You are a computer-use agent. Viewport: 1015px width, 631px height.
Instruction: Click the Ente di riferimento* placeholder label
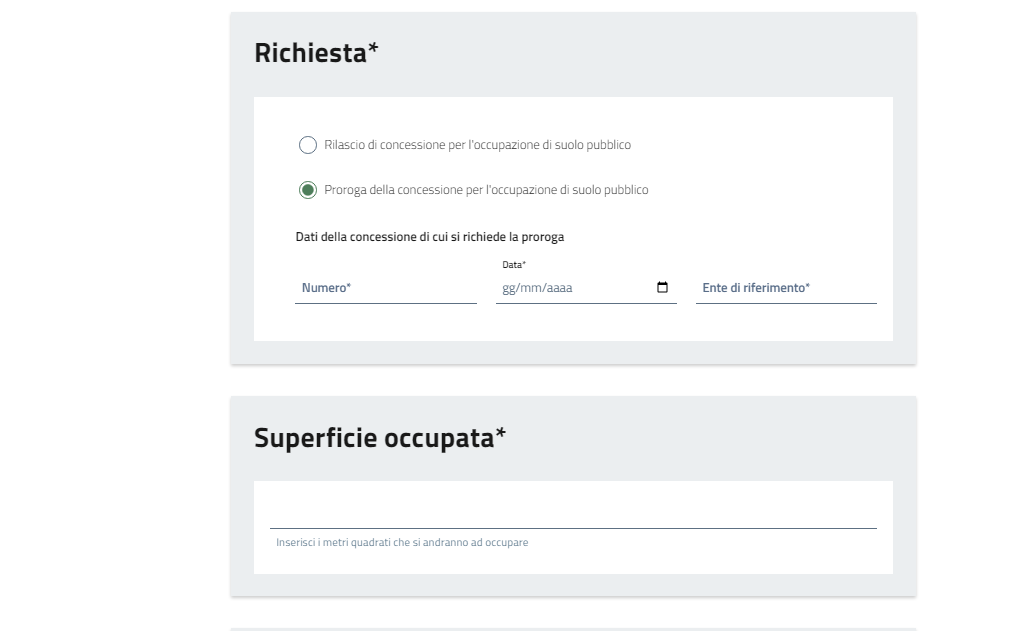pos(756,288)
